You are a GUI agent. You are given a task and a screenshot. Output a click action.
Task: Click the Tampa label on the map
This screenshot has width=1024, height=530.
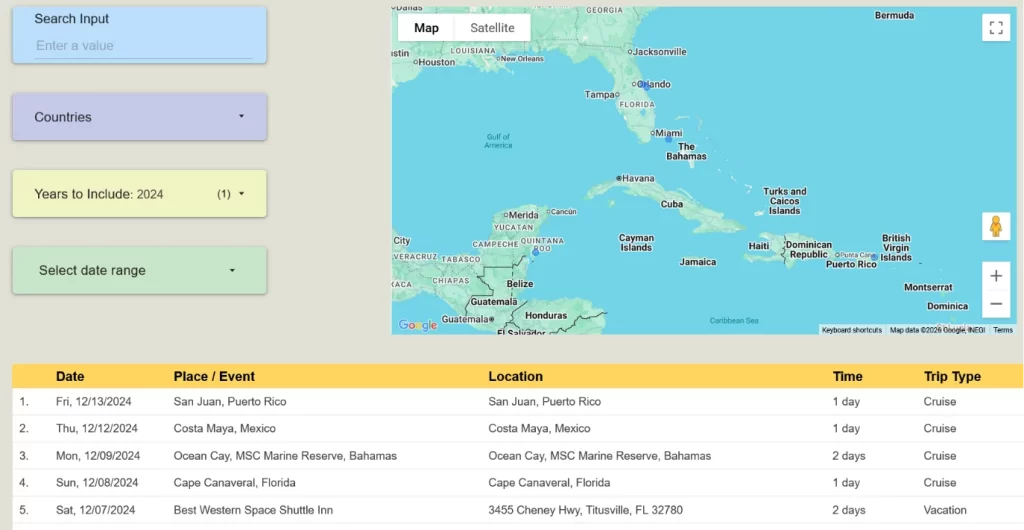[x=600, y=95]
